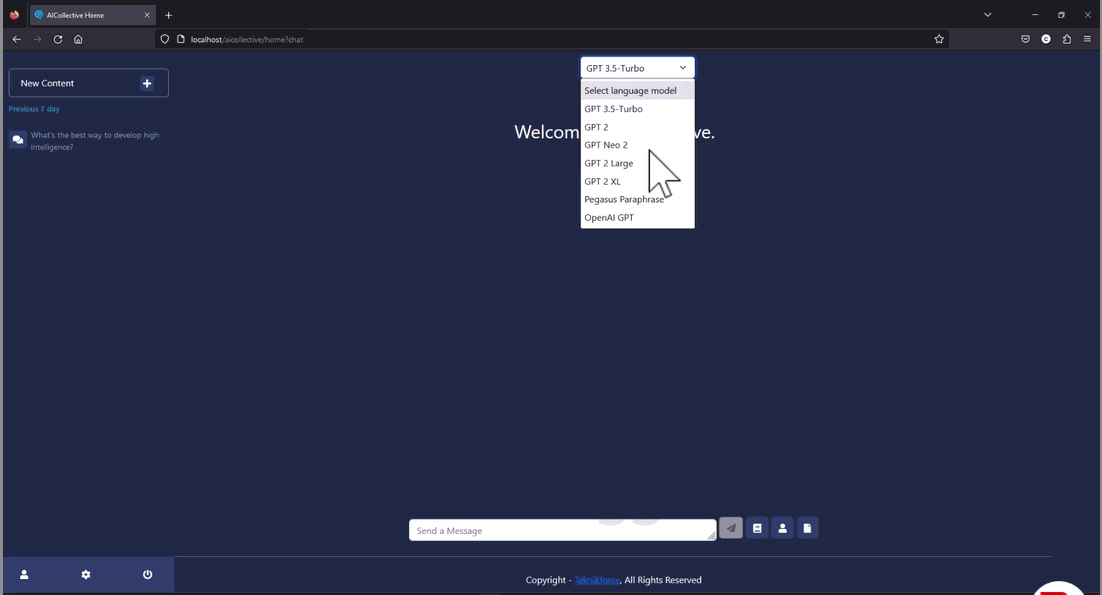Viewport: 1102px width, 595px height.
Task: Bookmark the page using the star icon
Action: (x=938, y=39)
